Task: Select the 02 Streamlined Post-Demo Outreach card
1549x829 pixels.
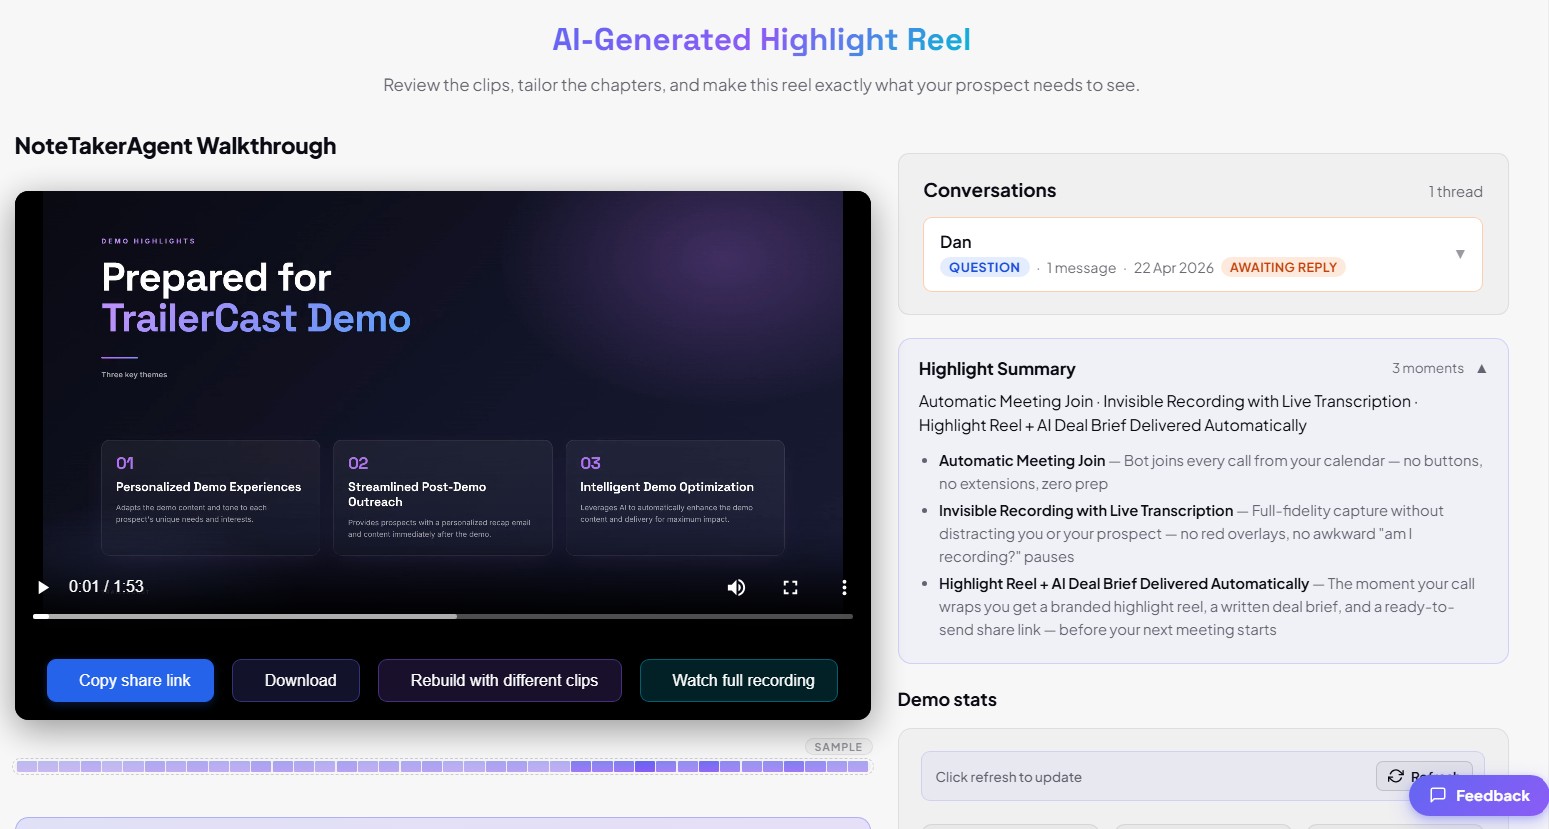Action: (443, 497)
